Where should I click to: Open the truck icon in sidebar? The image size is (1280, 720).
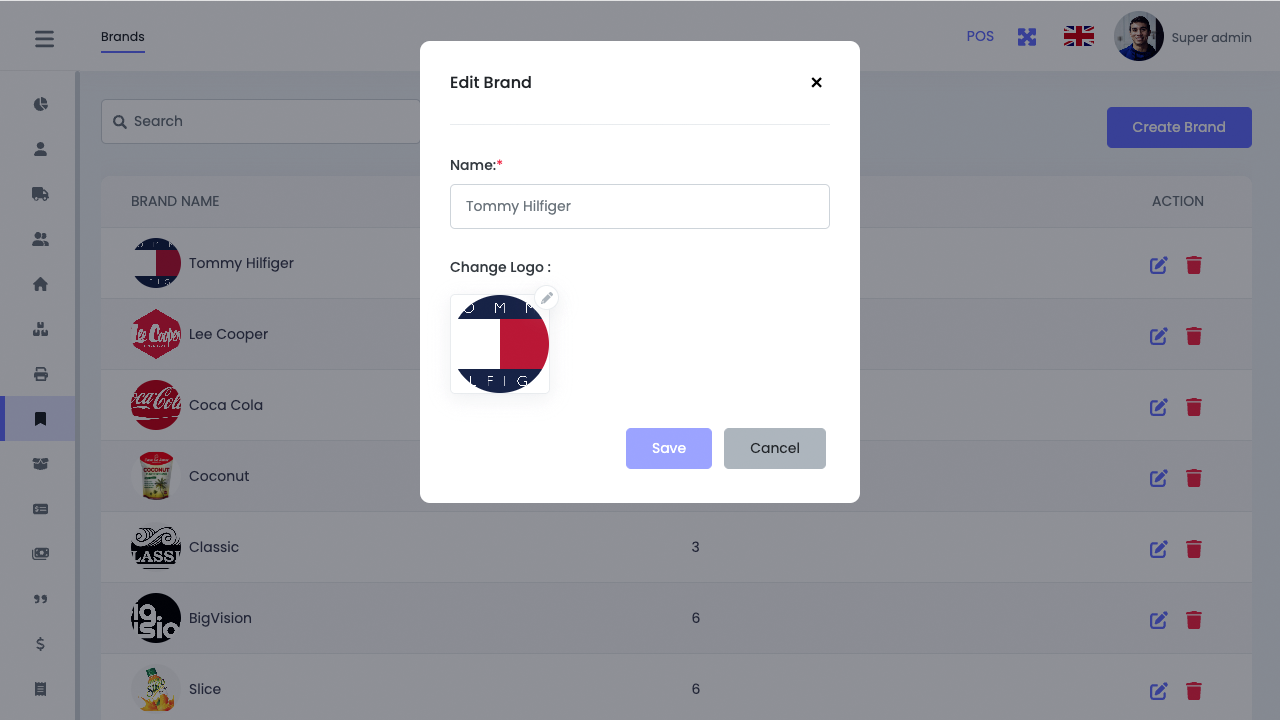[41, 194]
